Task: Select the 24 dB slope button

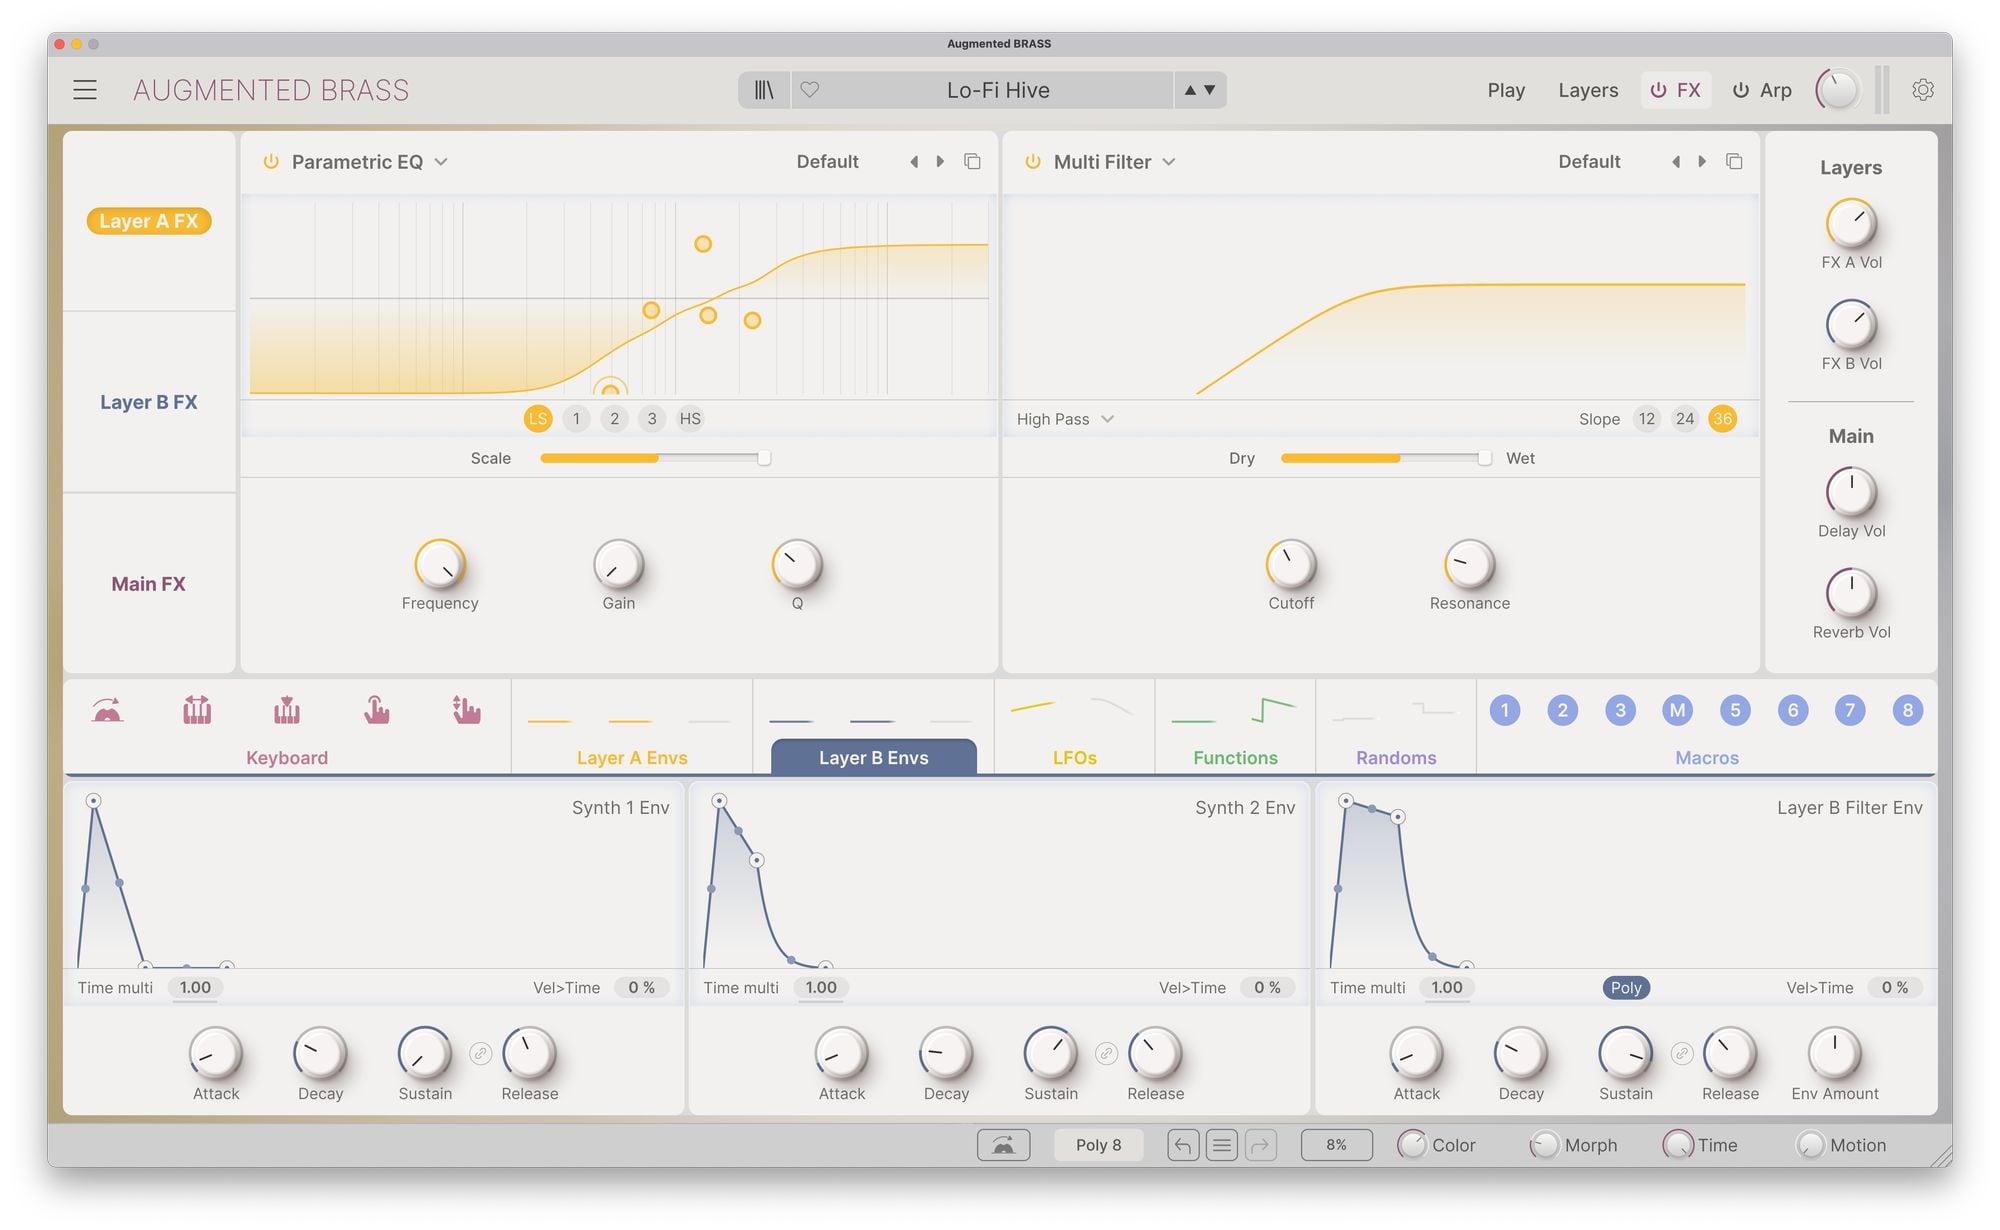Action: point(1685,419)
